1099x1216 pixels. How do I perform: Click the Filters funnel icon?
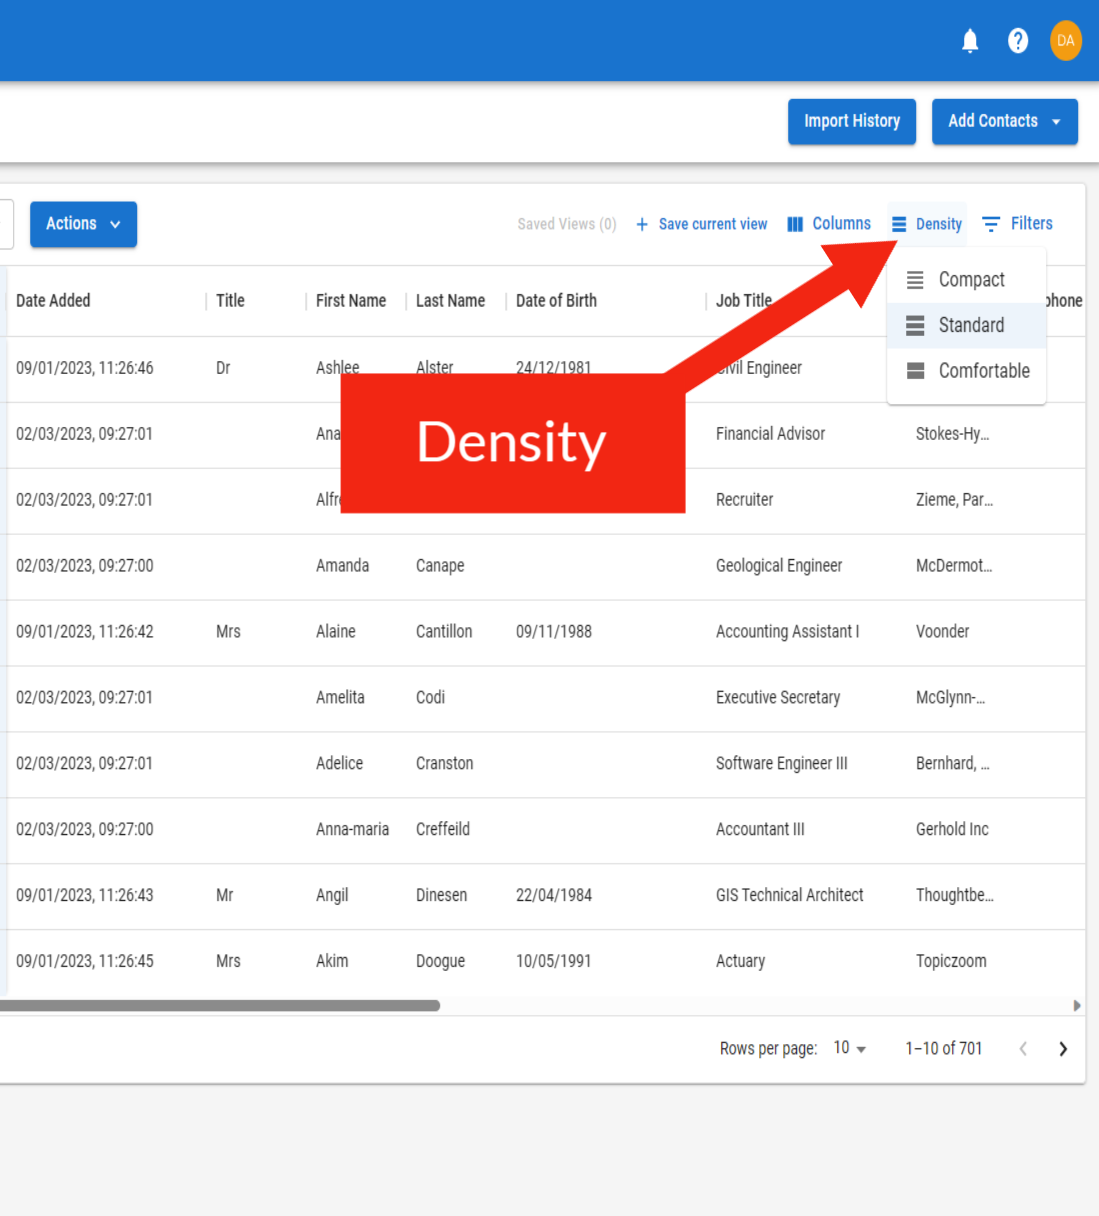coord(991,224)
